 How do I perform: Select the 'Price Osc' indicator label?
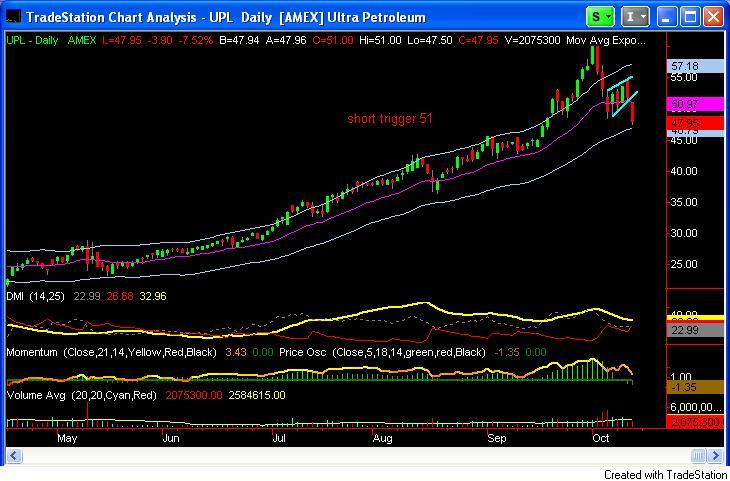click(301, 352)
